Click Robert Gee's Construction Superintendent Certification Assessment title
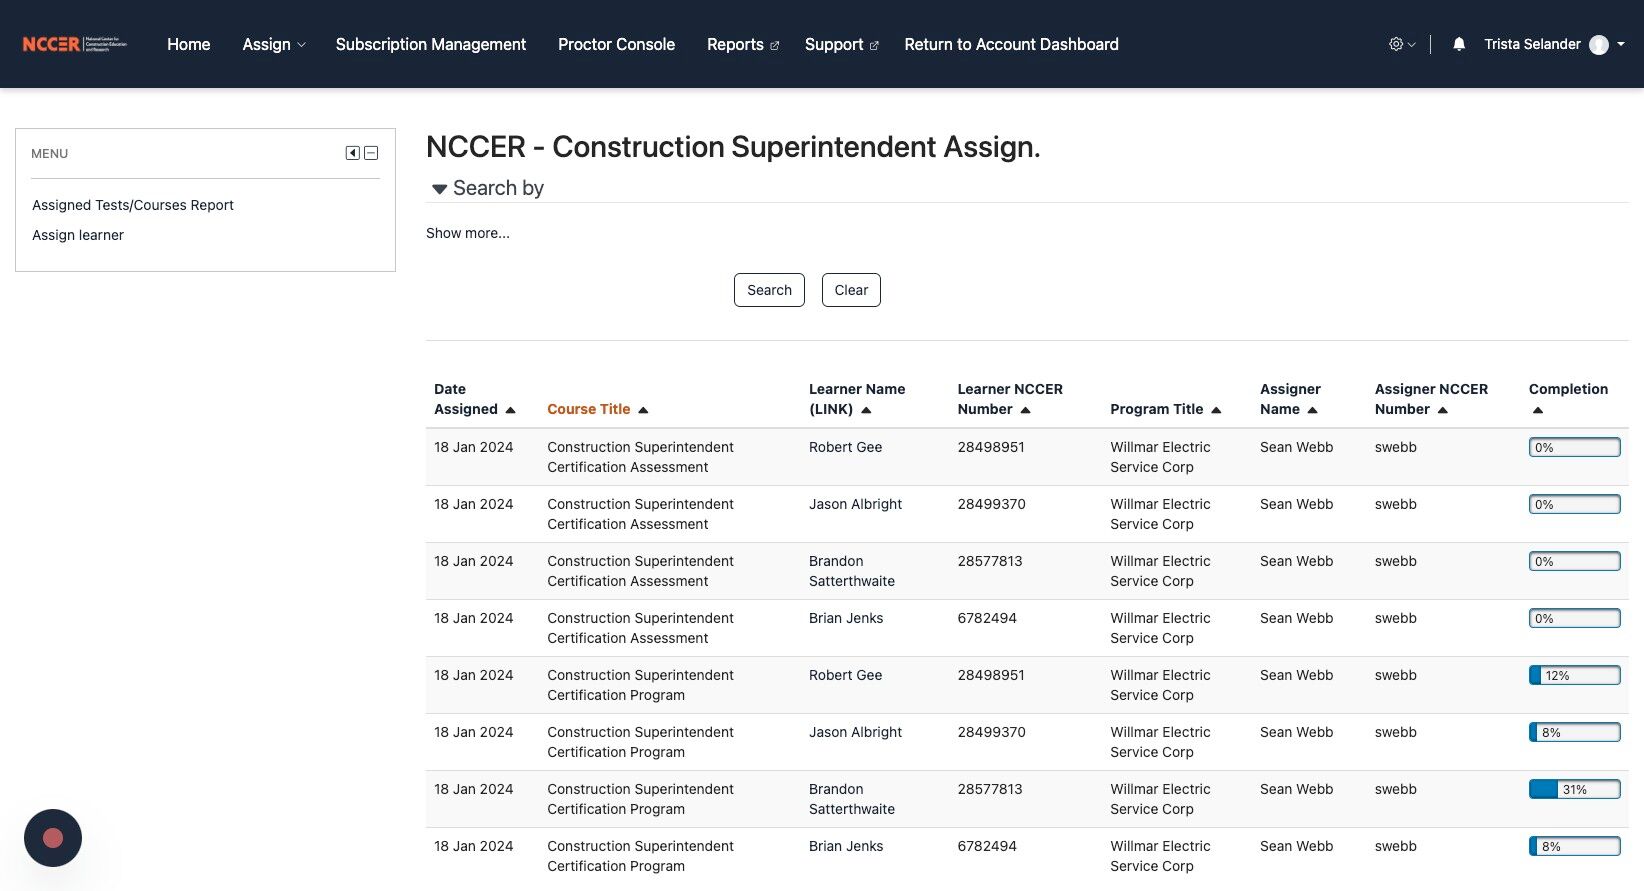Image resolution: width=1644 pixels, height=891 pixels. click(640, 457)
